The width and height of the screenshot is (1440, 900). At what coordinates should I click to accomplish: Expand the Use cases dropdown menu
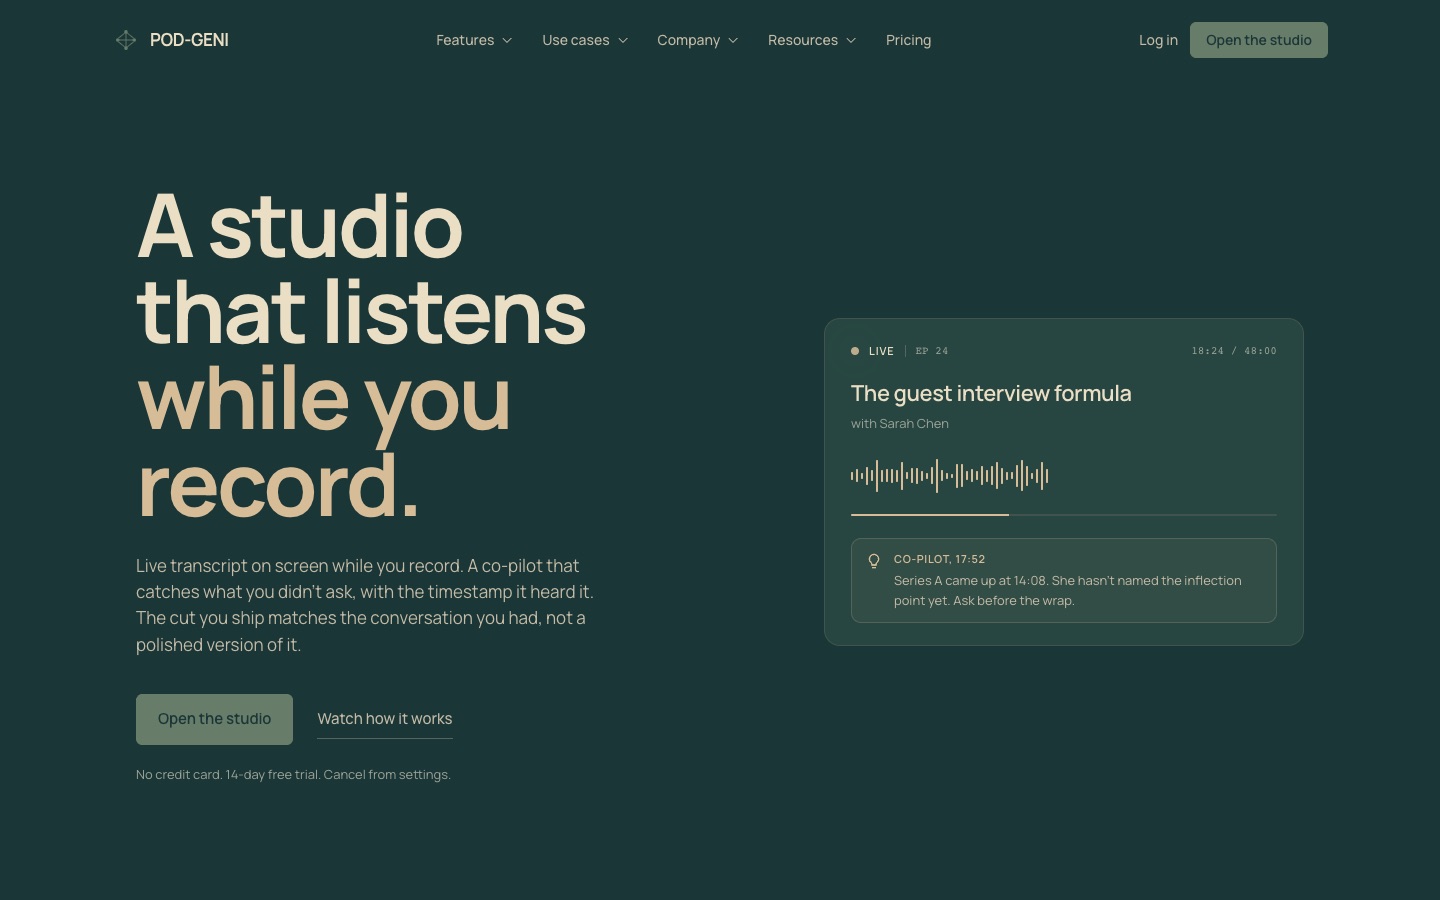[585, 40]
